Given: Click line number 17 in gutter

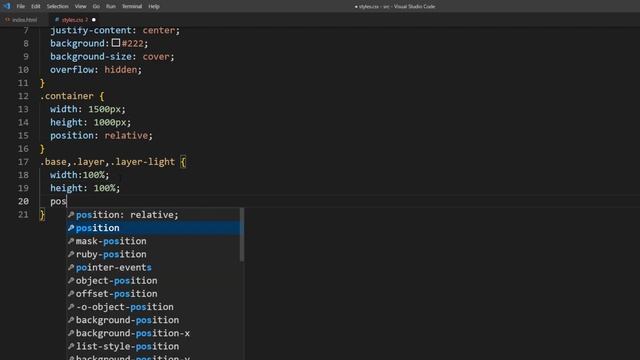Looking at the screenshot, I should click(23, 162).
